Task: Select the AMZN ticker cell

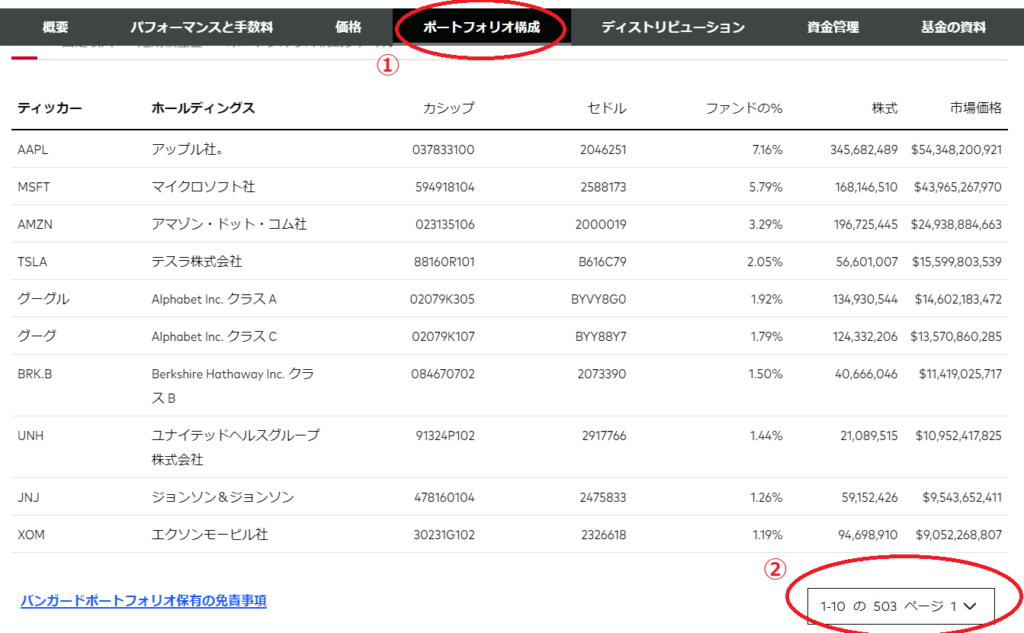Action: click(35, 224)
